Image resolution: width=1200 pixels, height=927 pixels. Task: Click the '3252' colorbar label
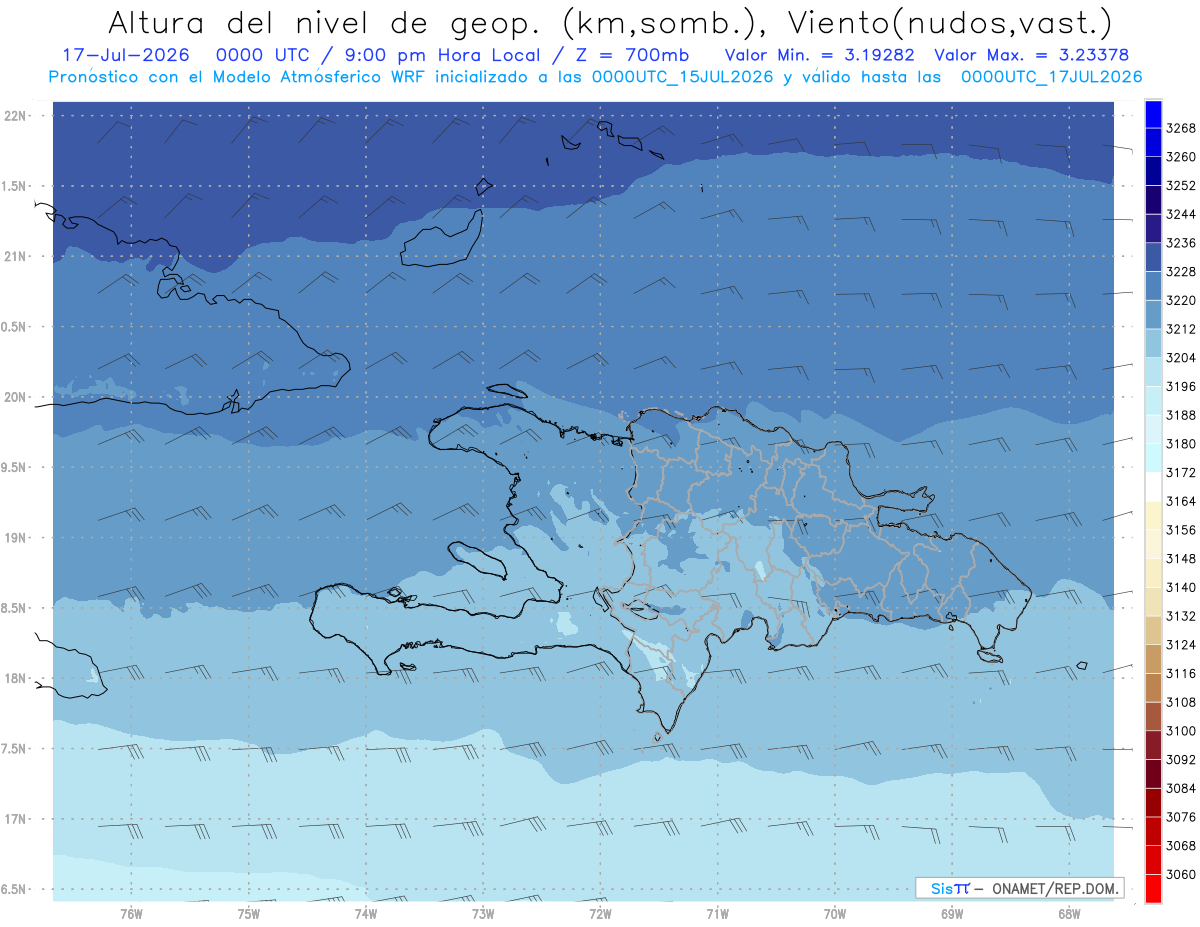click(1181, 186)
